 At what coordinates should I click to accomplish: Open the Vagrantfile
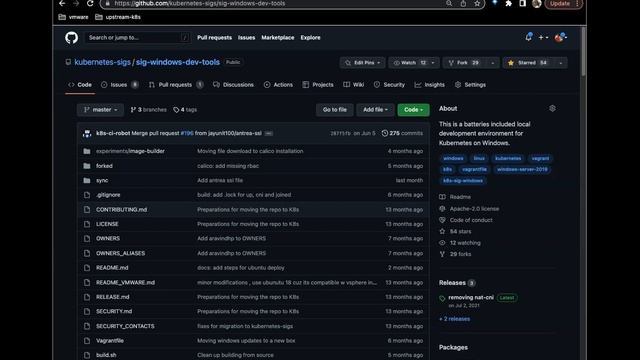(110, 340)
